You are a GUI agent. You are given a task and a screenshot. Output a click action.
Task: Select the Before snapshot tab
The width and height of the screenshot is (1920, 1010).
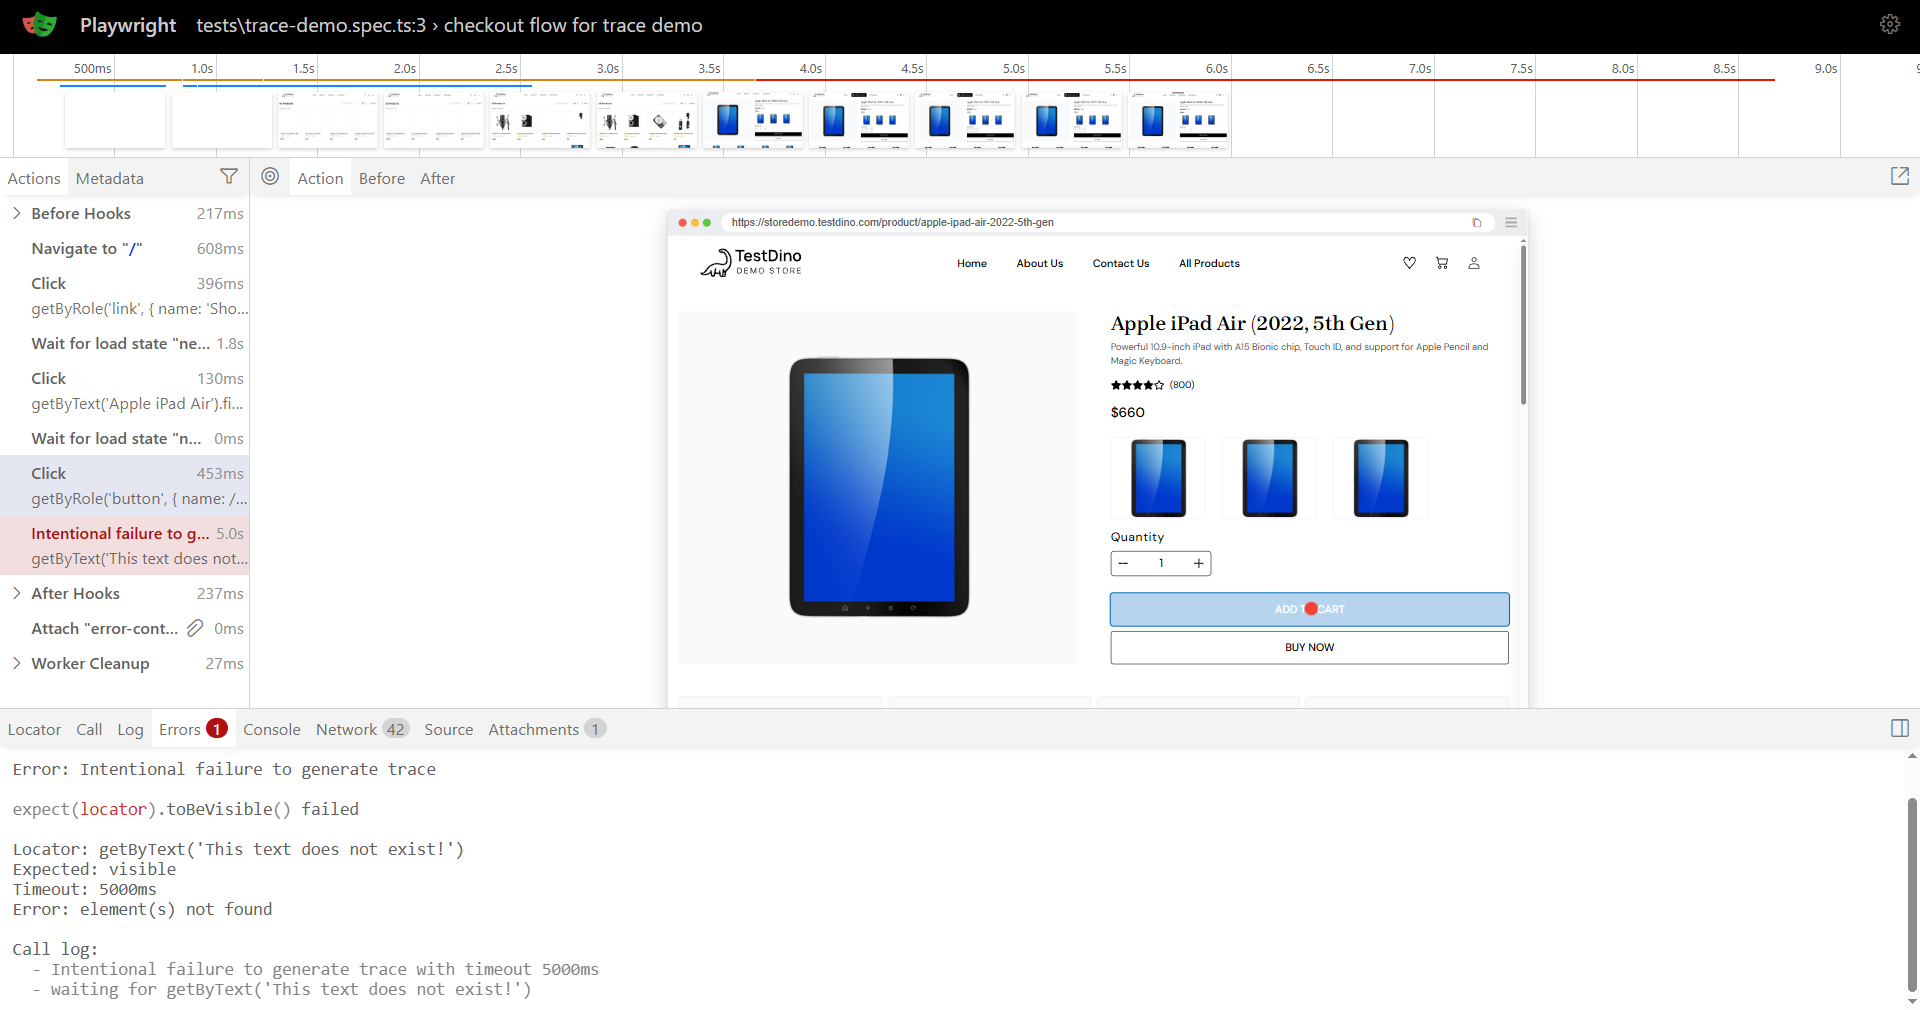[x=381, y=178]
